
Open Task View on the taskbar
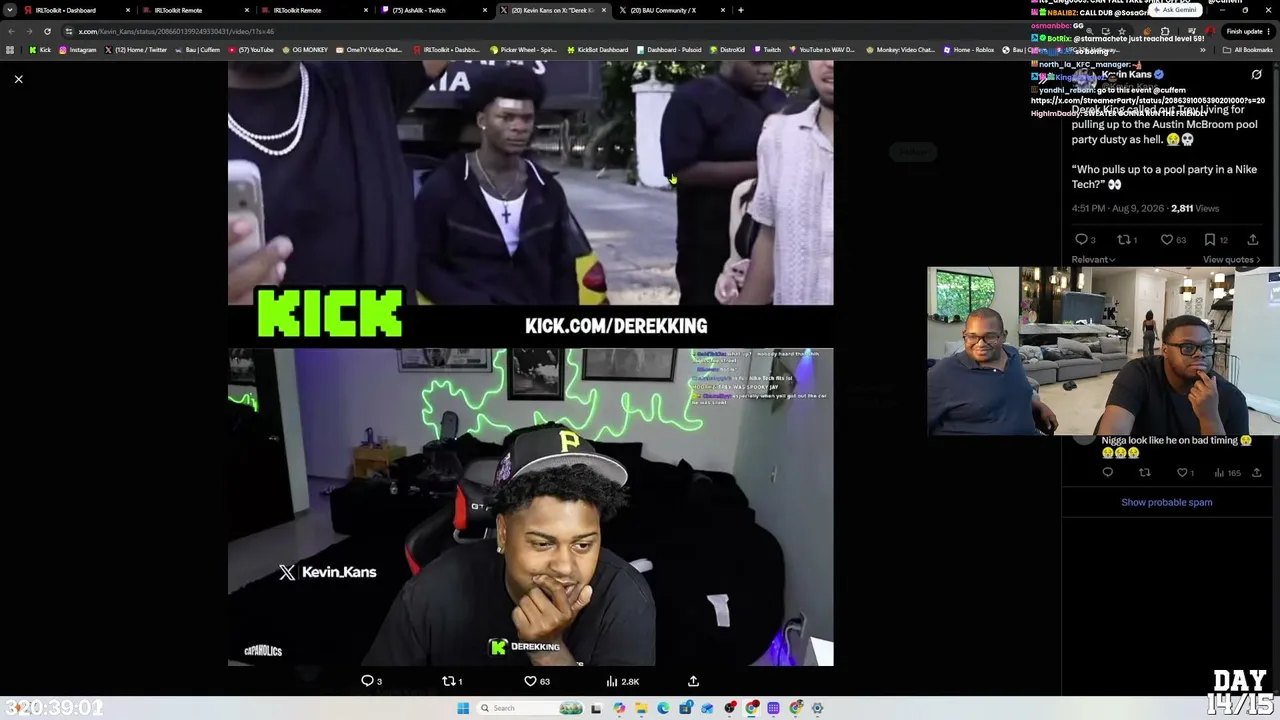596,708
